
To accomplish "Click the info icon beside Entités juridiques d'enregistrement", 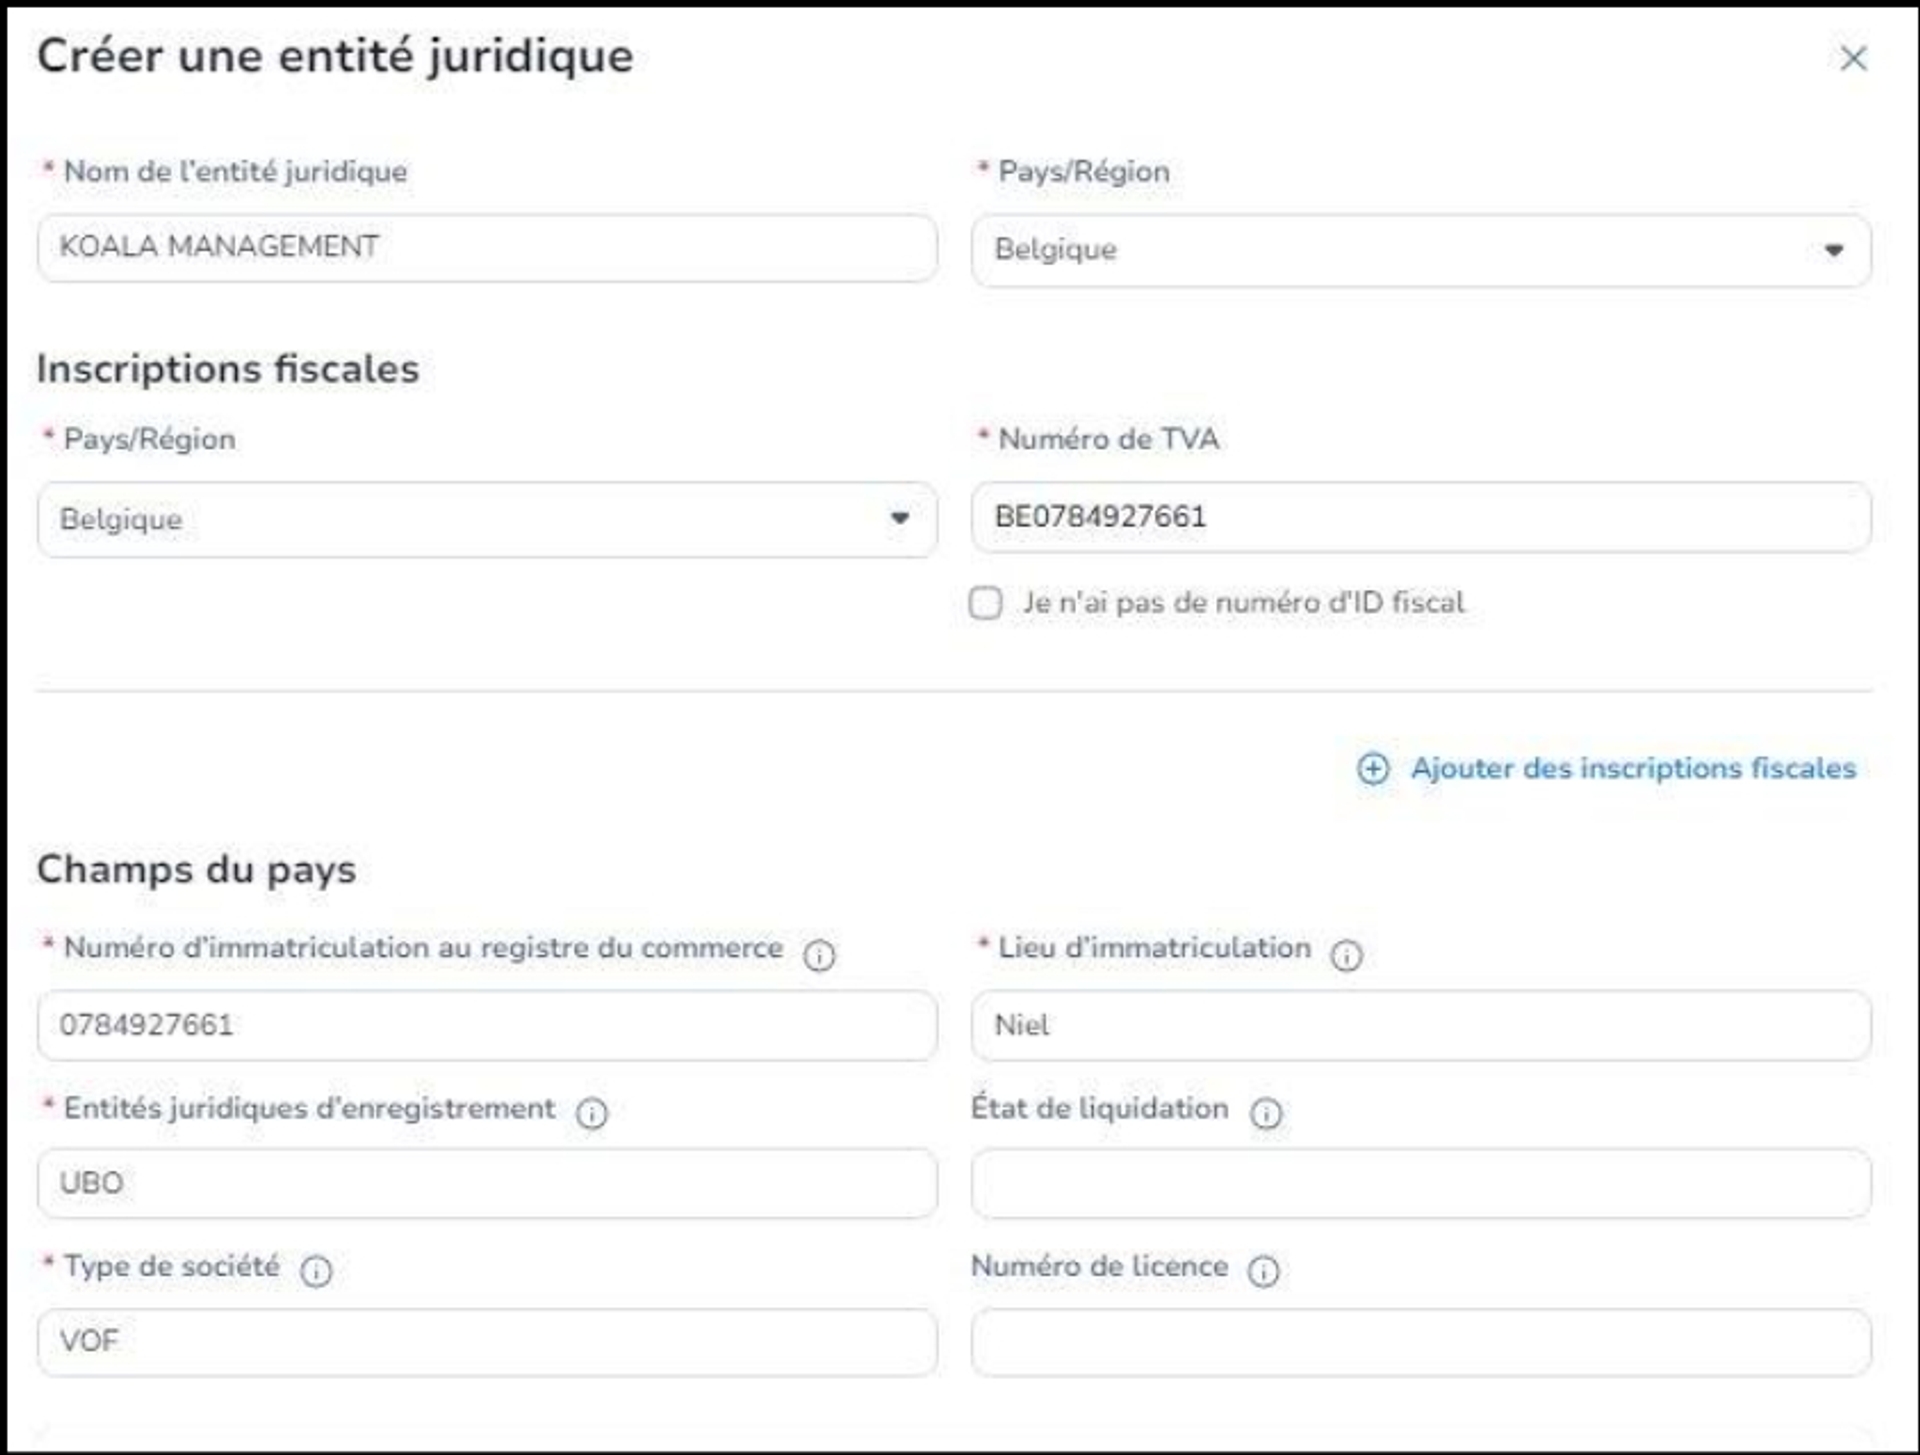I will (593, 1114).
